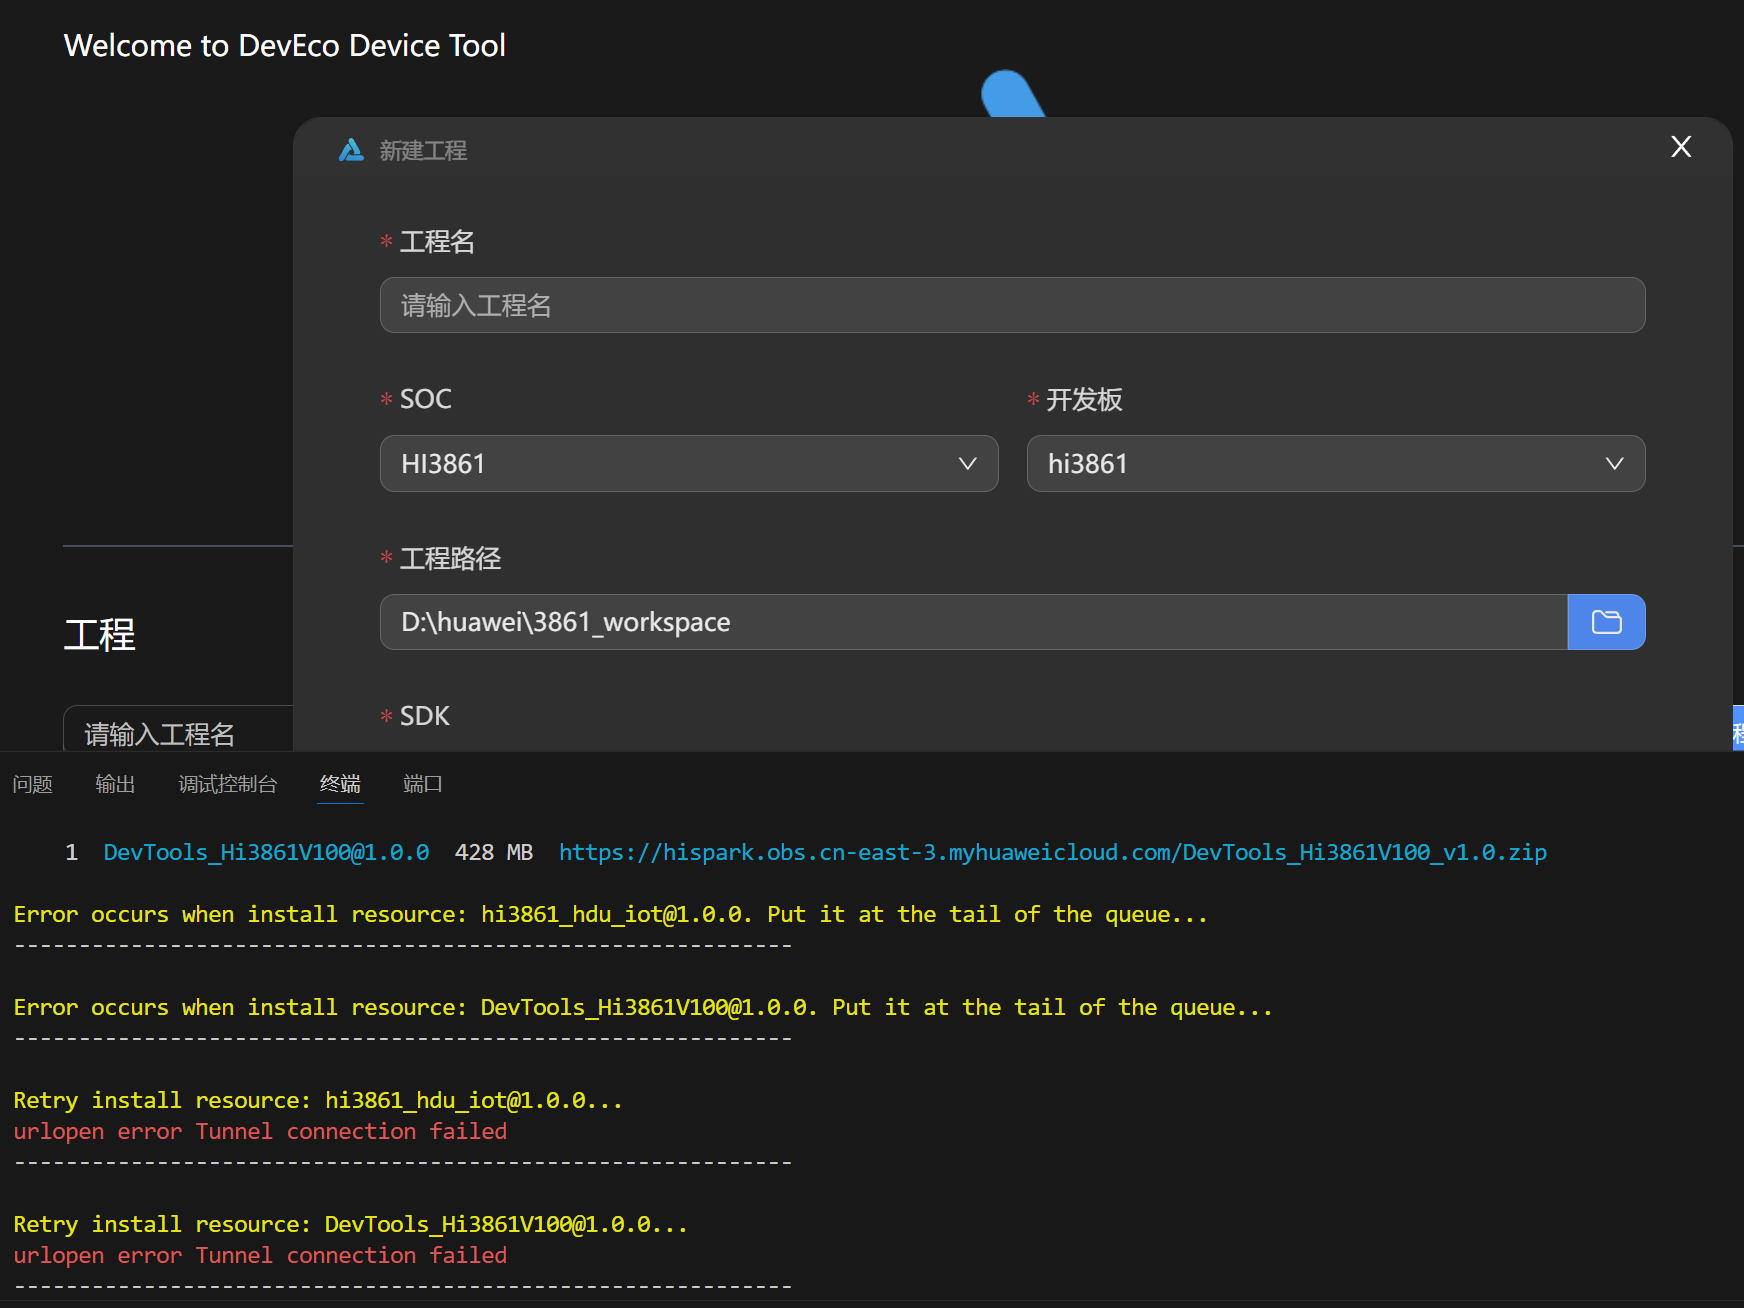Screen dimensions: 1744x1308
Task: Click "Welcome to DevEco Device Tool" heading
Action: (285, 45)
